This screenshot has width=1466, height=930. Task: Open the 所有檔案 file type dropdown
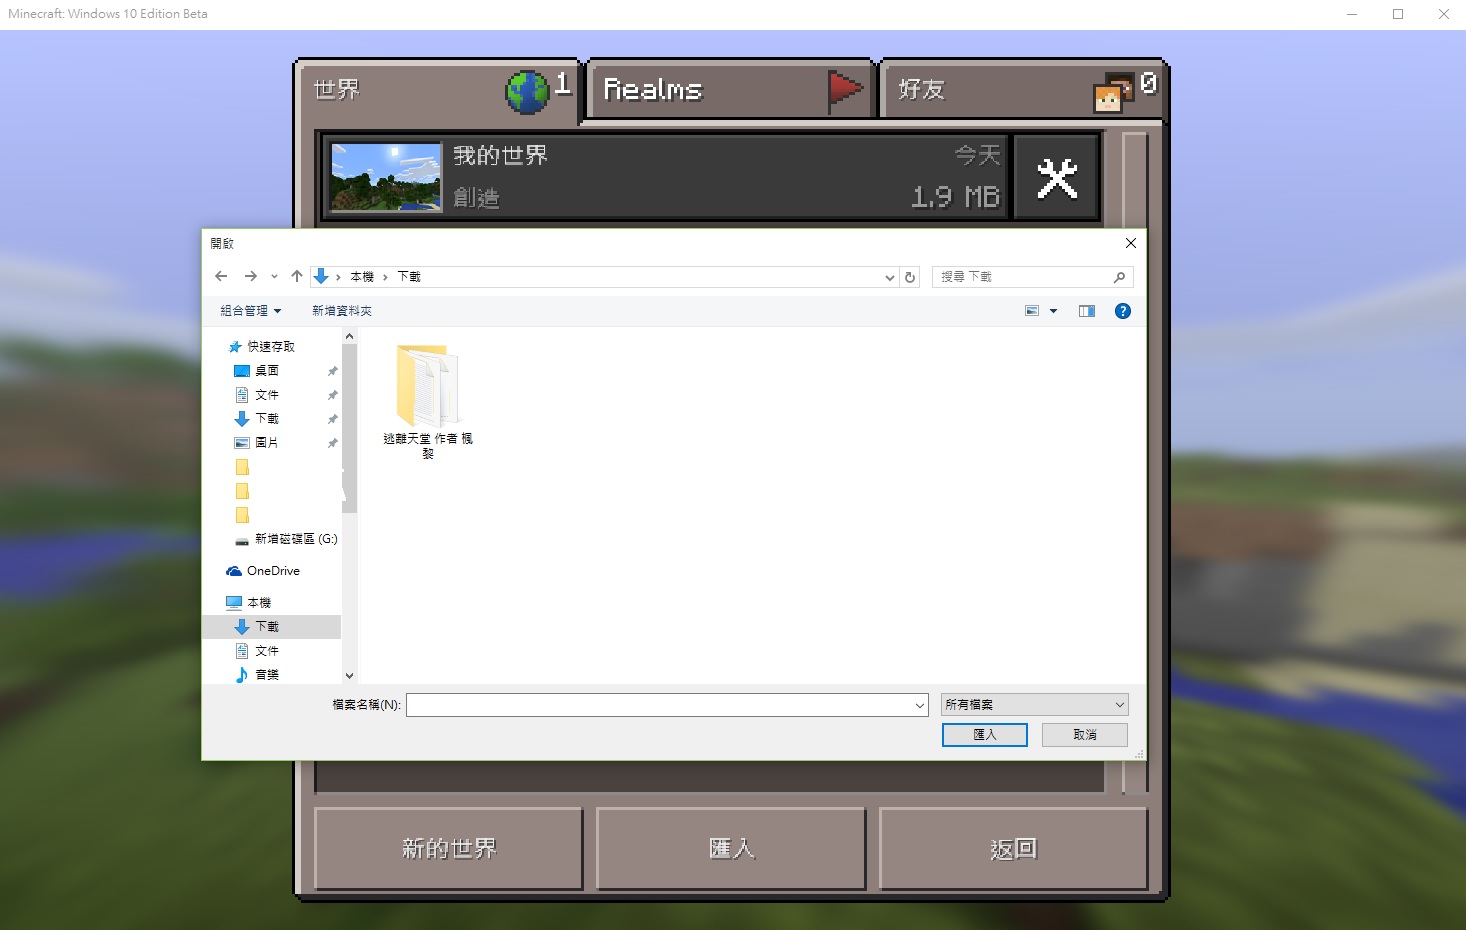click(x=1033, y=704)
